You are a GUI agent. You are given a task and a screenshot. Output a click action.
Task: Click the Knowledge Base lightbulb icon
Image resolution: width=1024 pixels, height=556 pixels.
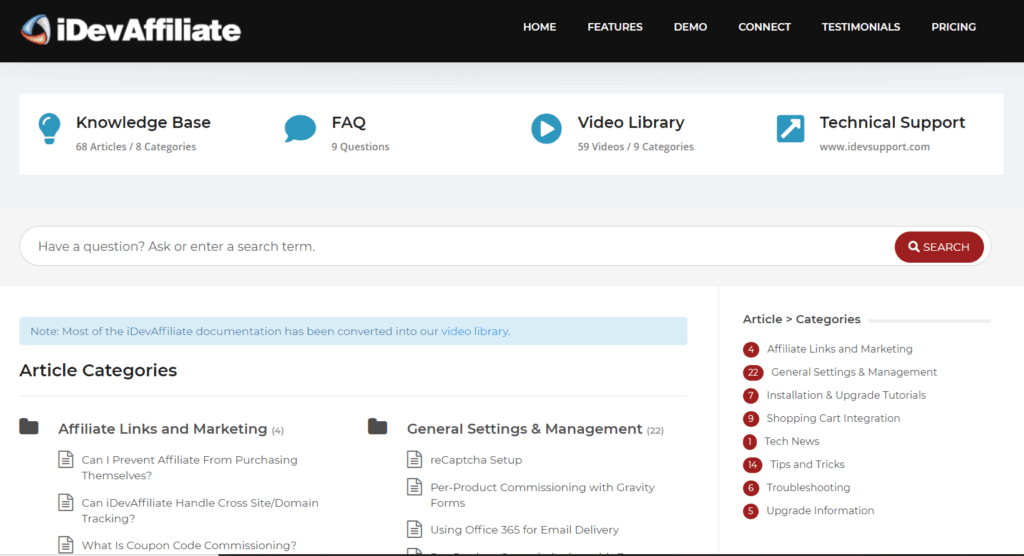[x=49, y=129]
